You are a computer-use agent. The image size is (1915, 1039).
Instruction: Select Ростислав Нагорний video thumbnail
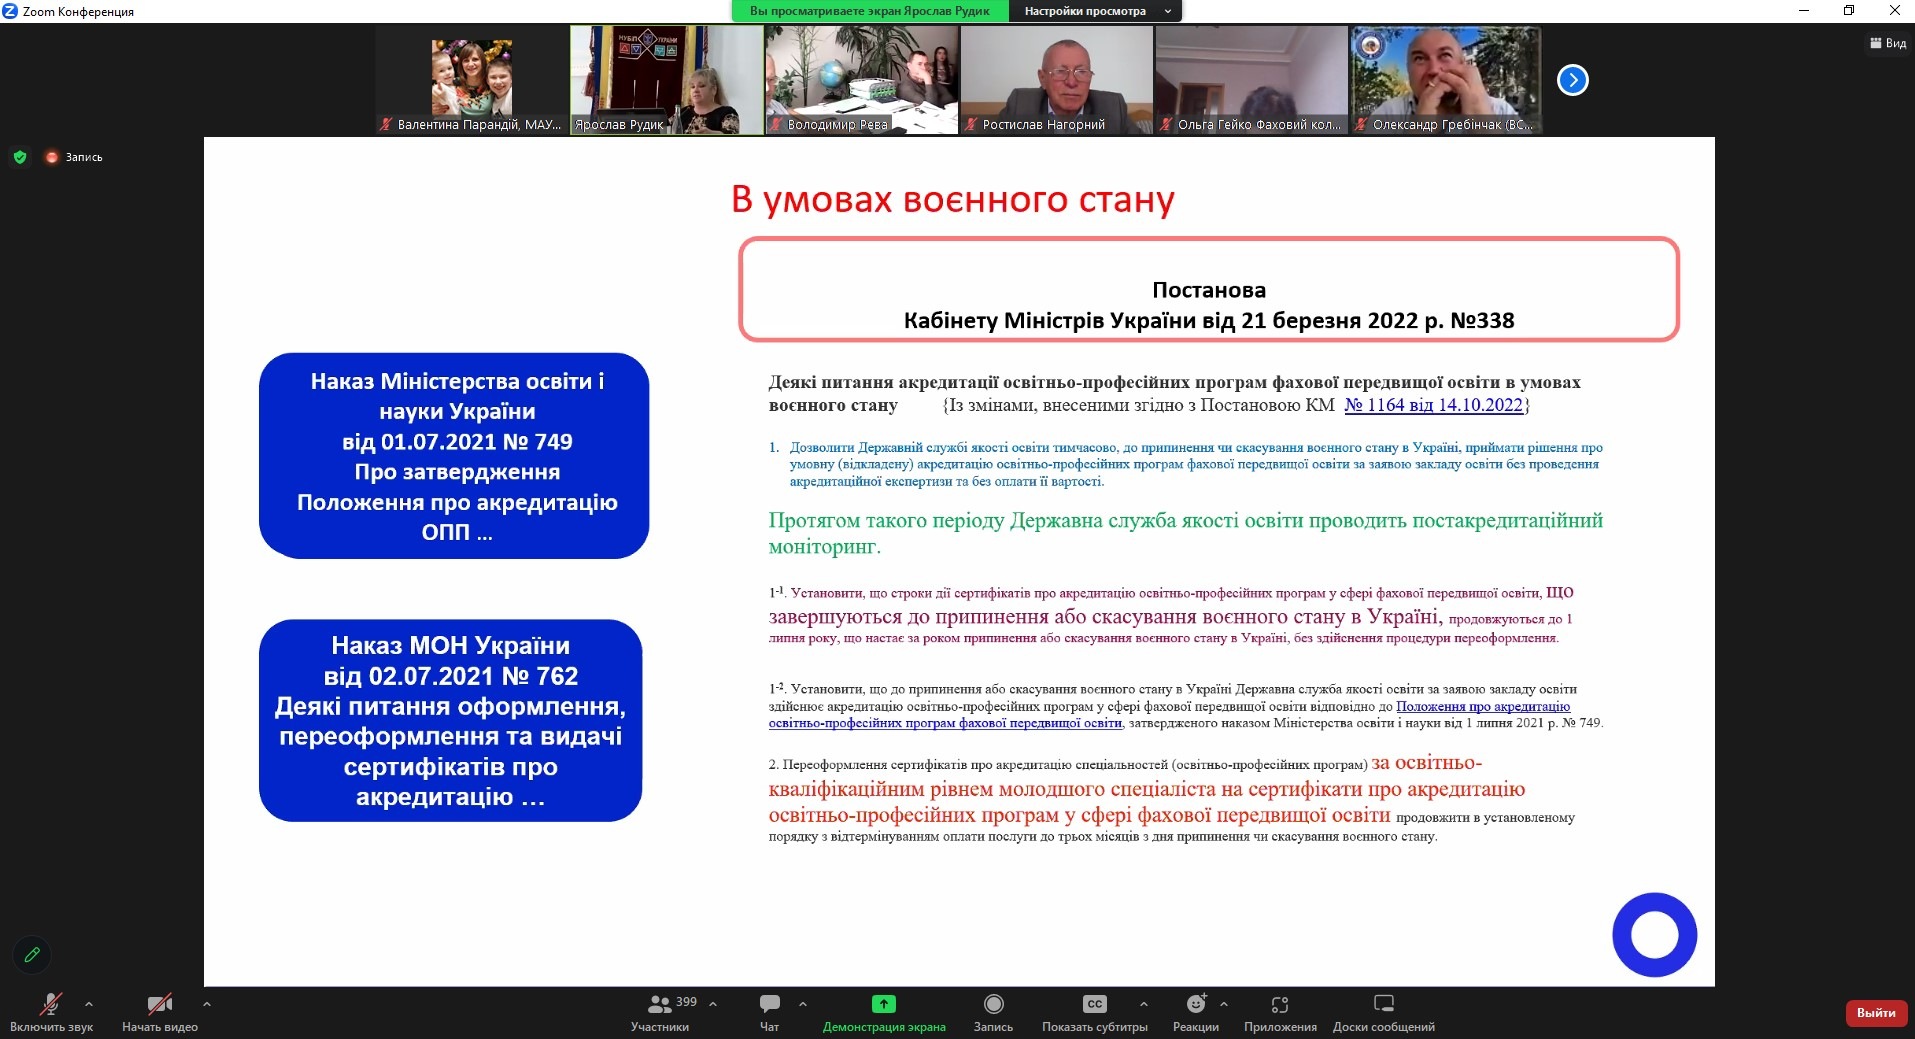(1056, 80)
